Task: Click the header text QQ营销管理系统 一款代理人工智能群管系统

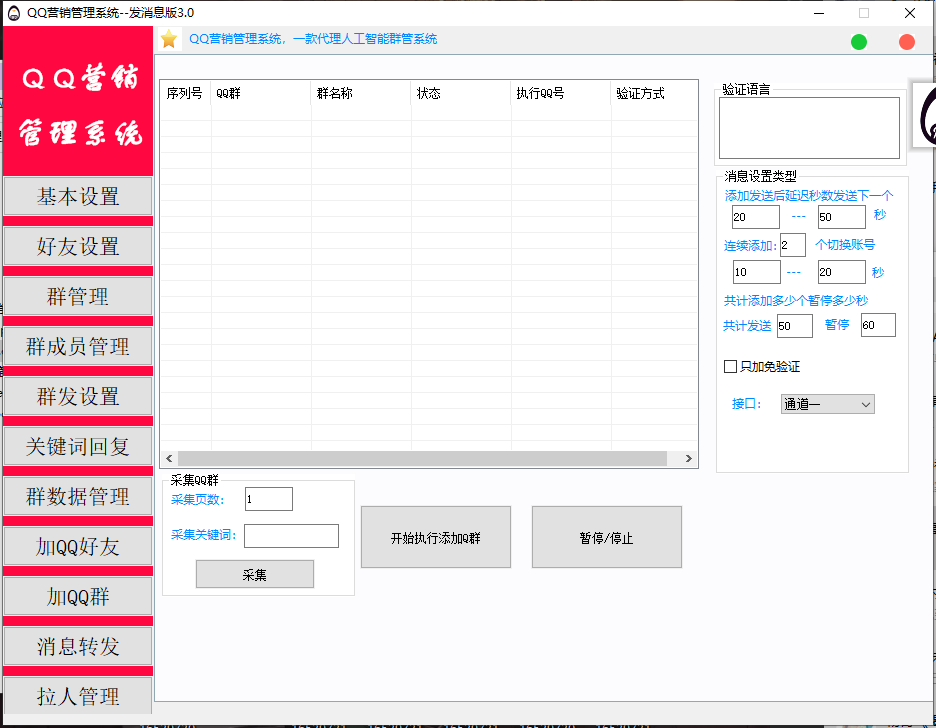Action: (313, 39)
